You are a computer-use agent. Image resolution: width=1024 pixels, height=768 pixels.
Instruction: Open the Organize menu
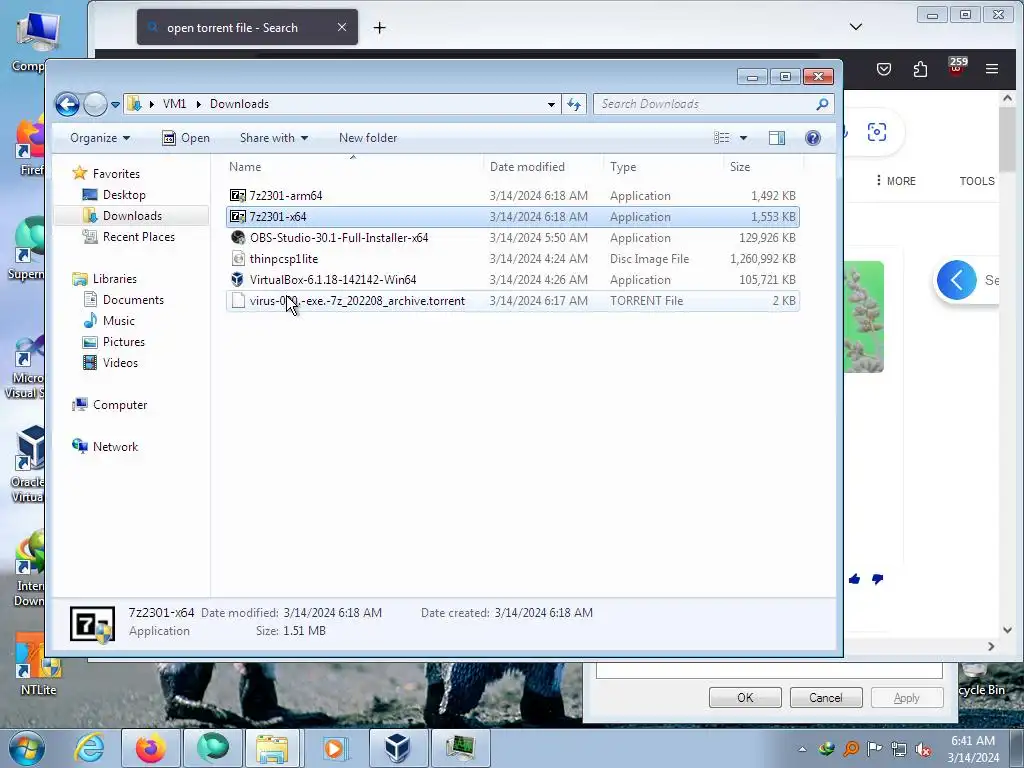pyautogui.click(x=100, y=138)
